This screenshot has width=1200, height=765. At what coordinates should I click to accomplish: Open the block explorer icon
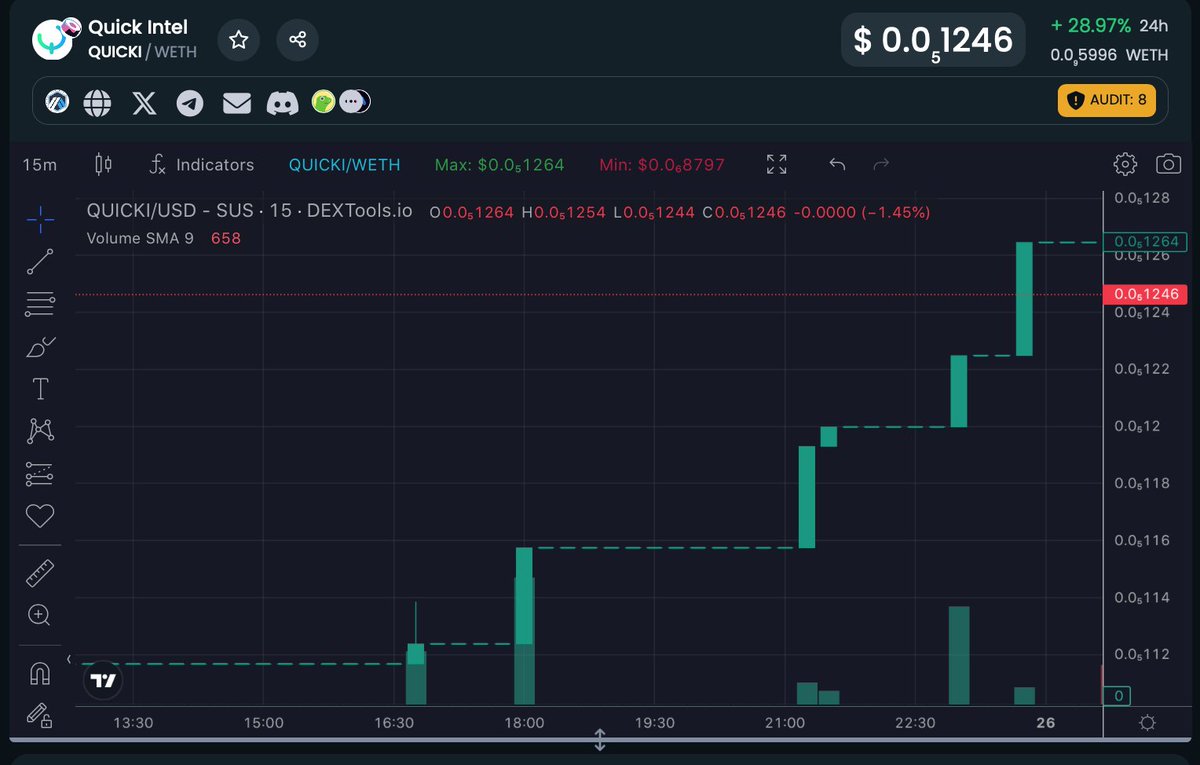pos(57,101)
